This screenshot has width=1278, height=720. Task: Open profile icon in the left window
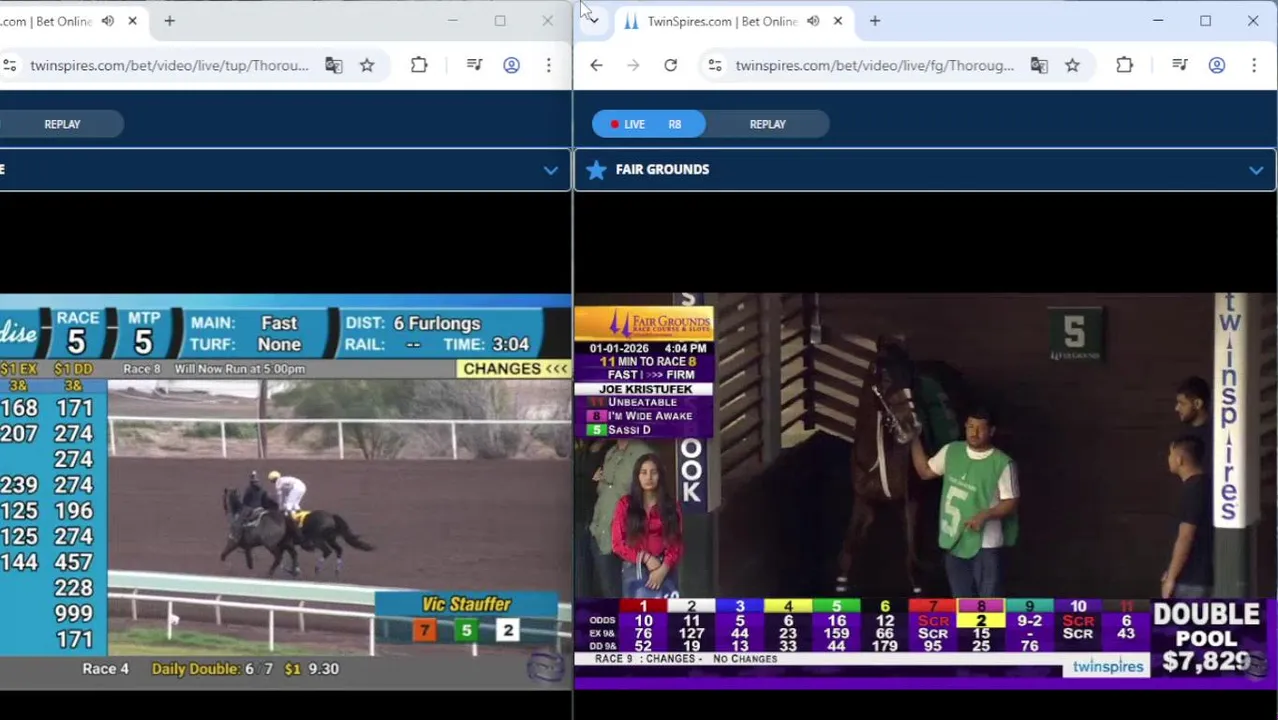click(x=511, y=65)
